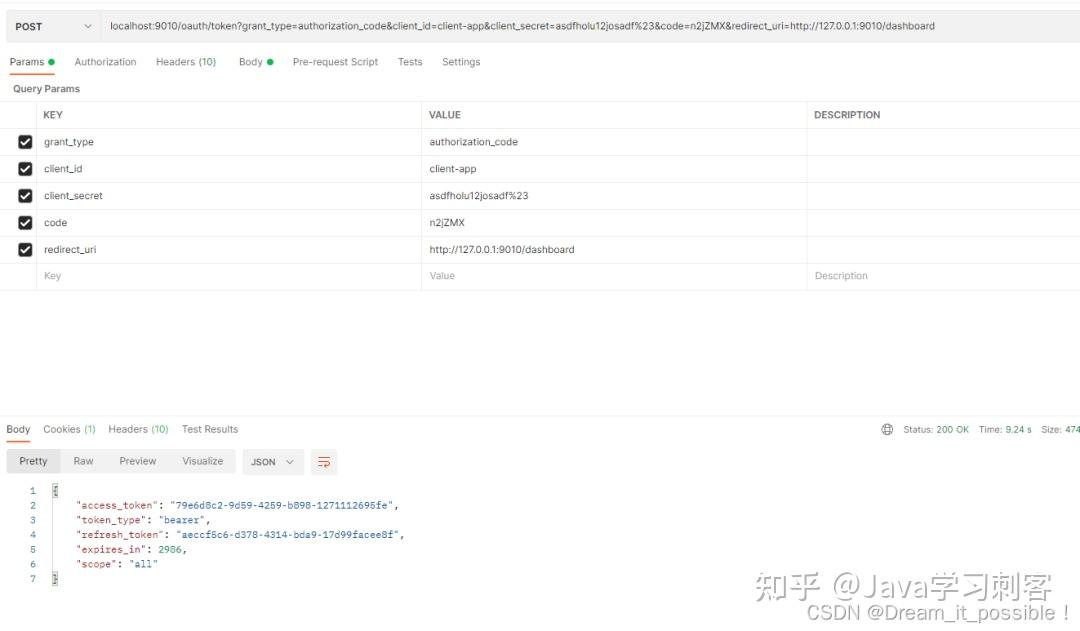Image resolution: width=1080 pixels, height=631 pixels.
Task: Uncheck the grant_type parameter
Action: click(25, 141)
